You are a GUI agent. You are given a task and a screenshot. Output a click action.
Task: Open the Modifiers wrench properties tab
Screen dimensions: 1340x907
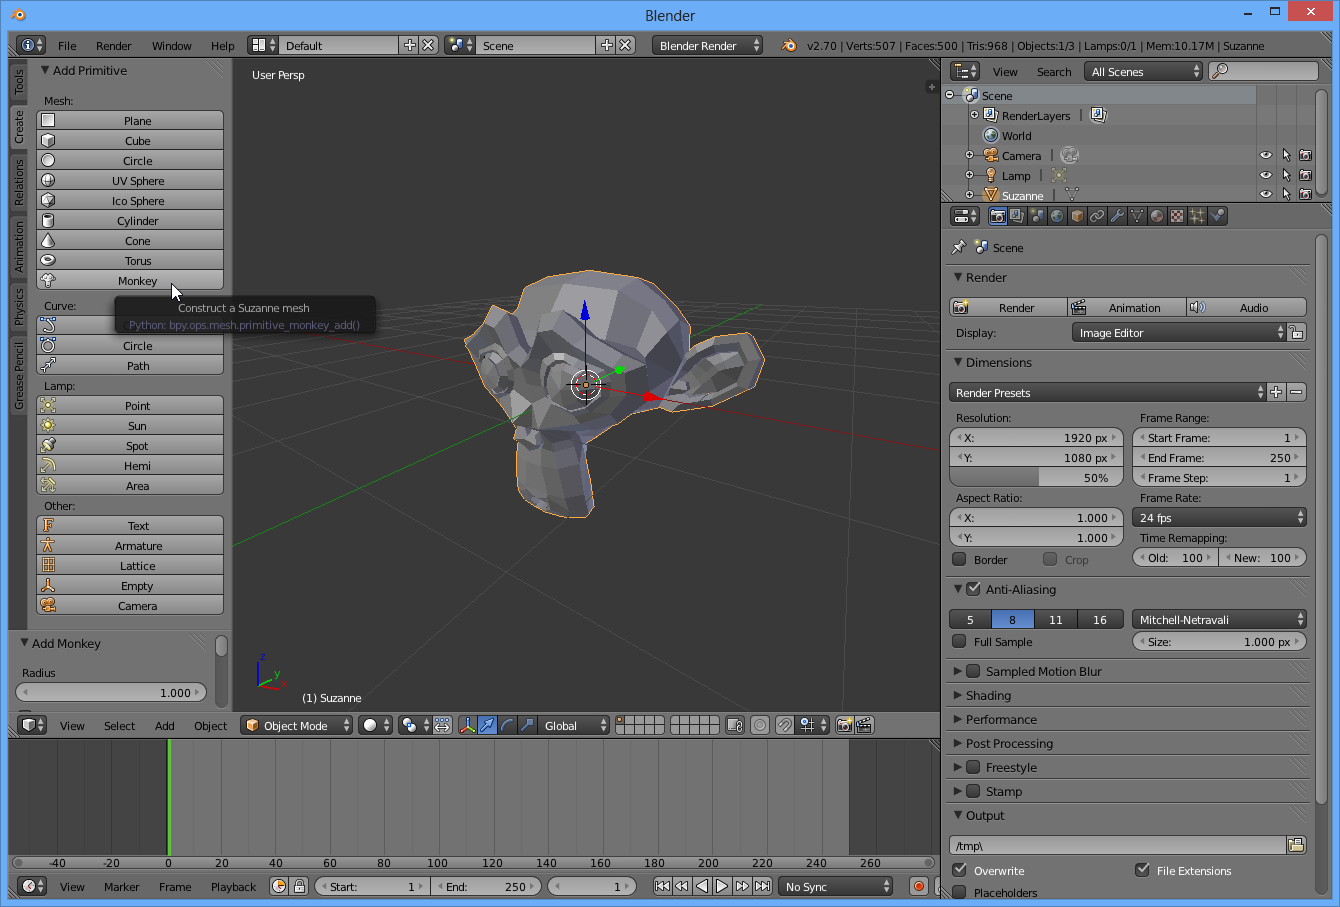(1117, 216)
